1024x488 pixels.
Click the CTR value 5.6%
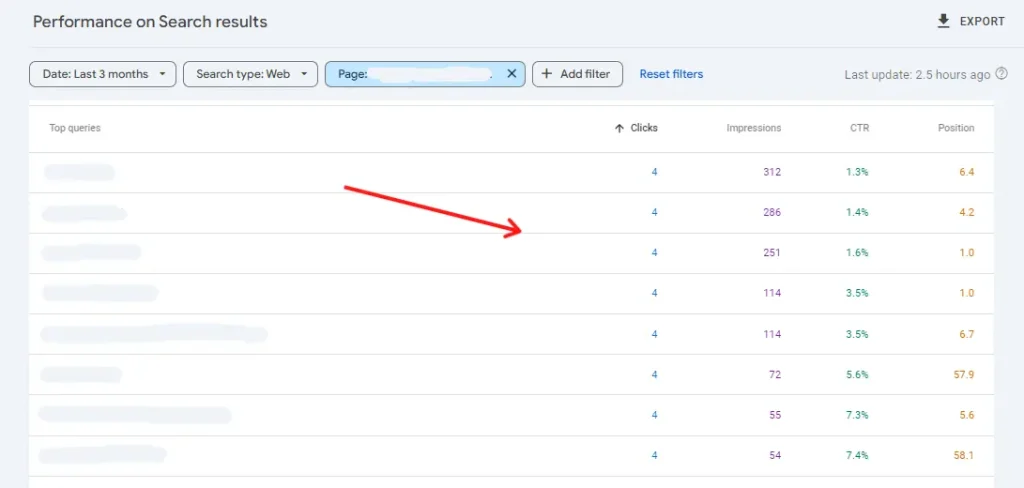[859, 374]
